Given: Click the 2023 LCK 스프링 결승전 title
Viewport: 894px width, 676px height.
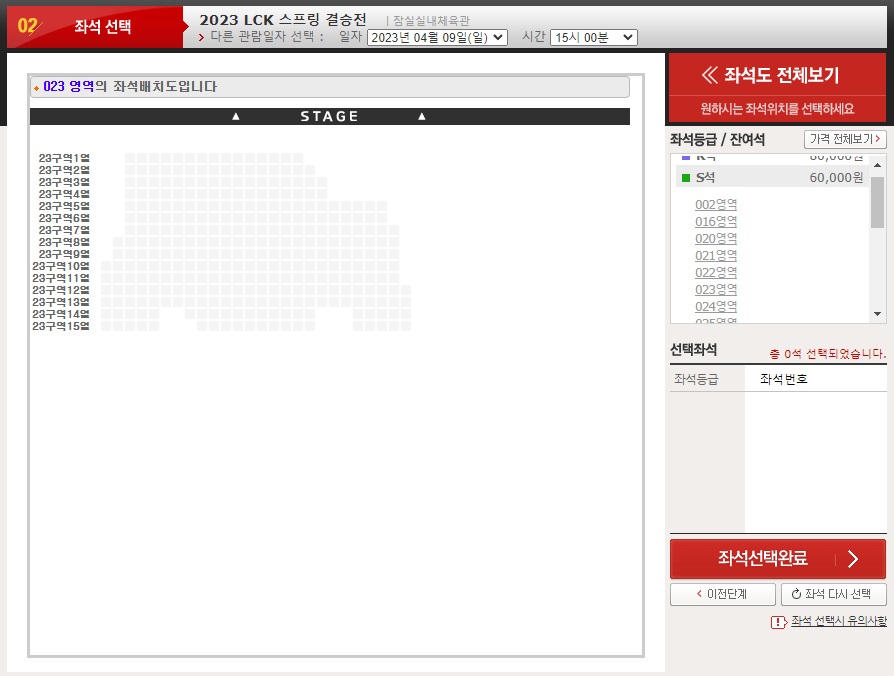Looking at the screenshot, I should coord(283,20).
